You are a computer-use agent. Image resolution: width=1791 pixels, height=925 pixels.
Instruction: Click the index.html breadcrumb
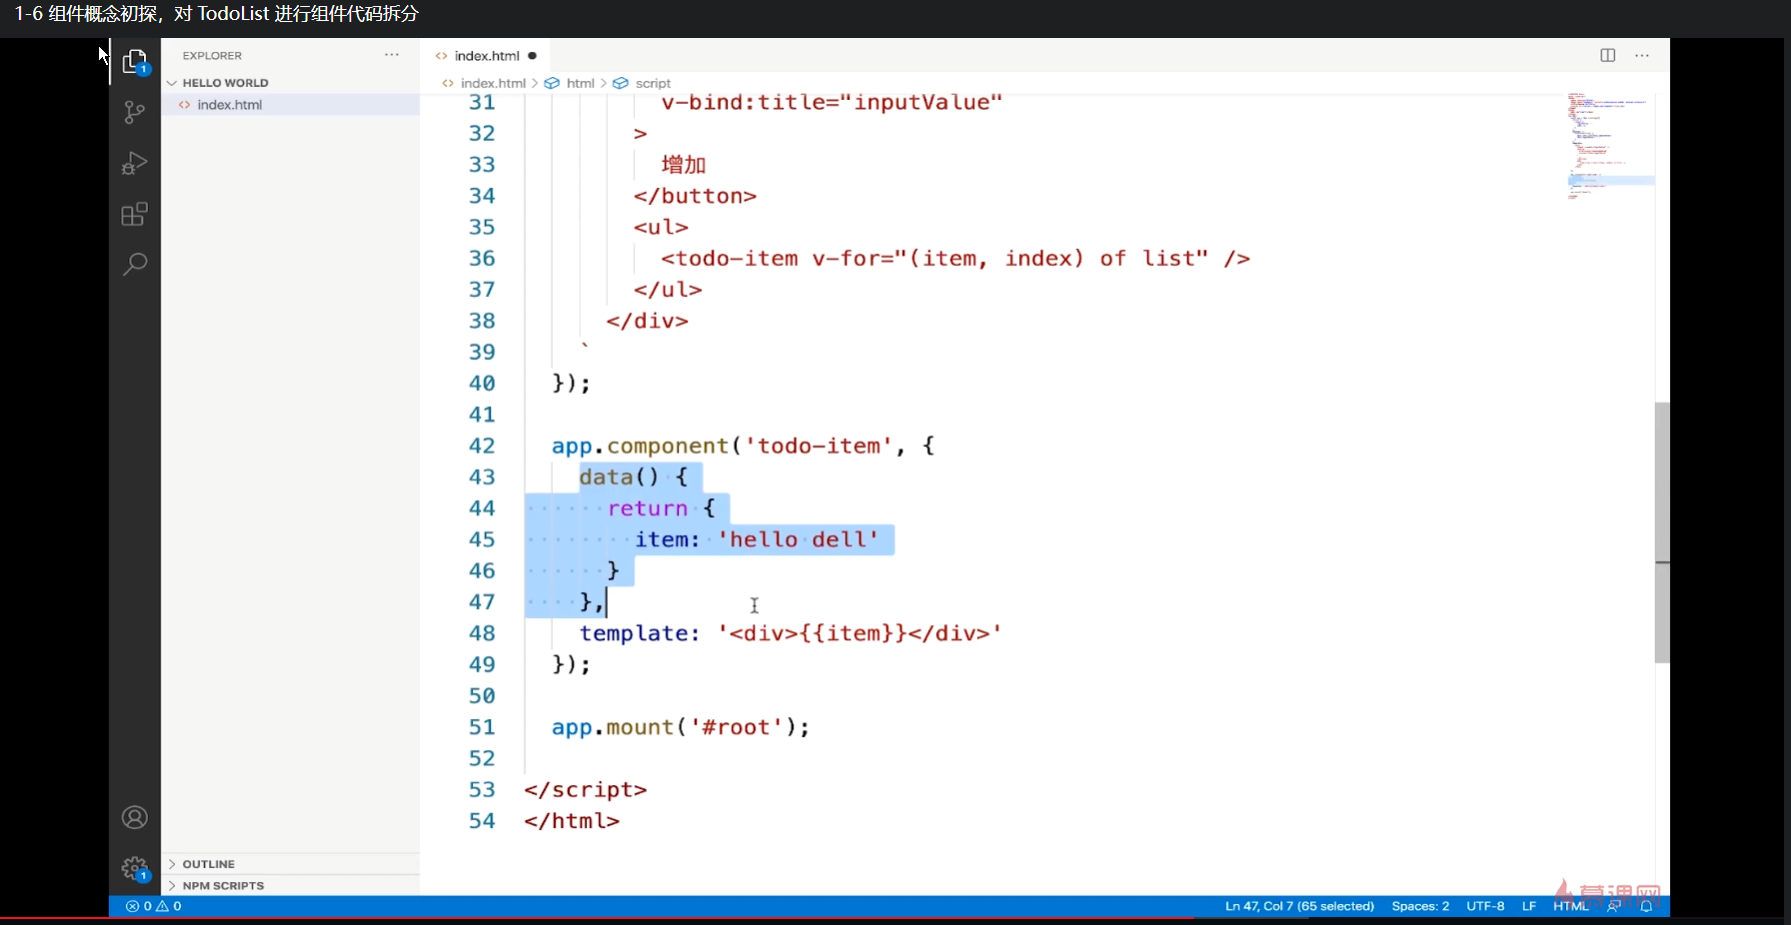pyautogui.click(x=493, y=83)
